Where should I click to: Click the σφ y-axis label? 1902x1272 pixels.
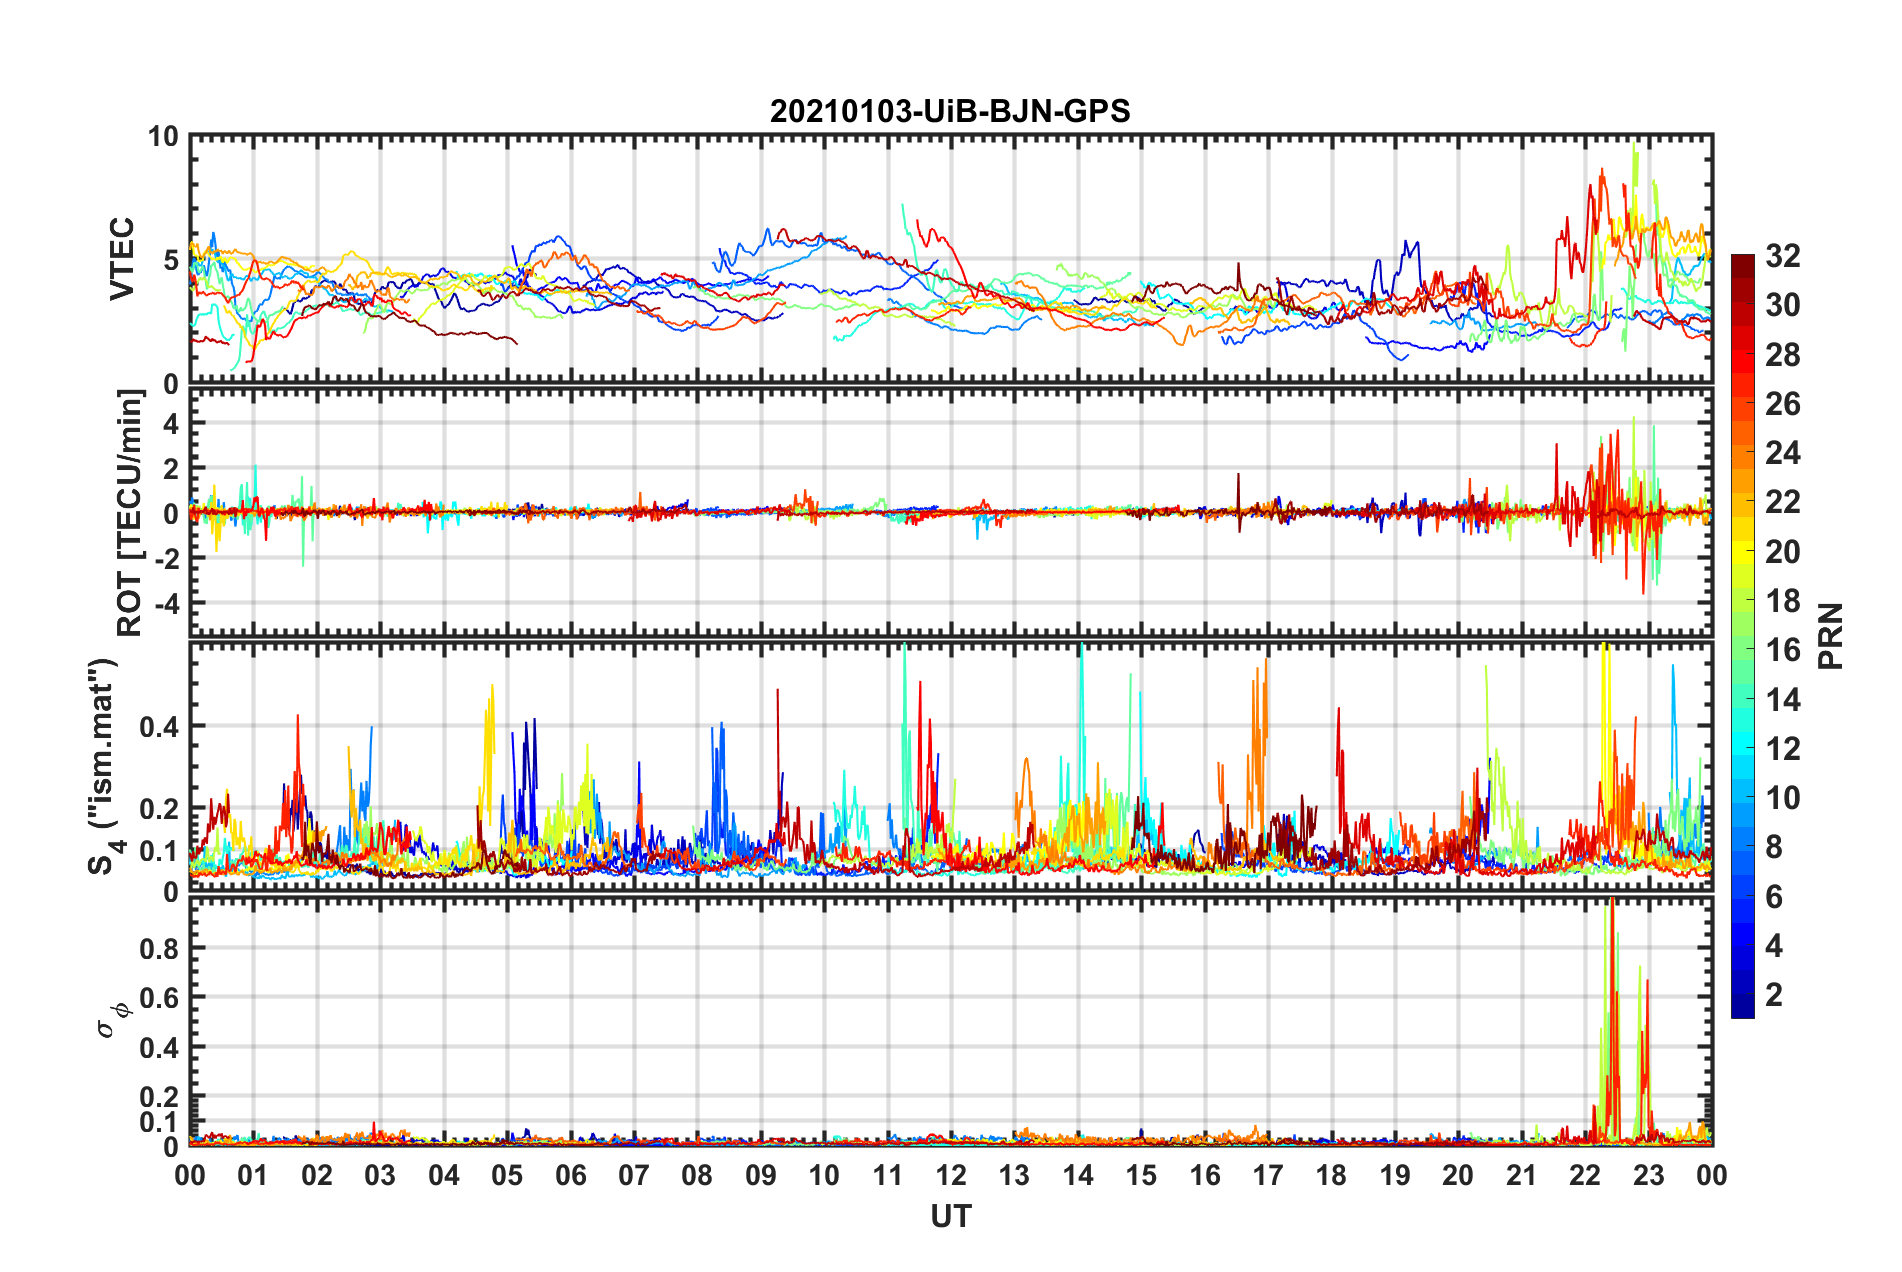point(114,1021)
